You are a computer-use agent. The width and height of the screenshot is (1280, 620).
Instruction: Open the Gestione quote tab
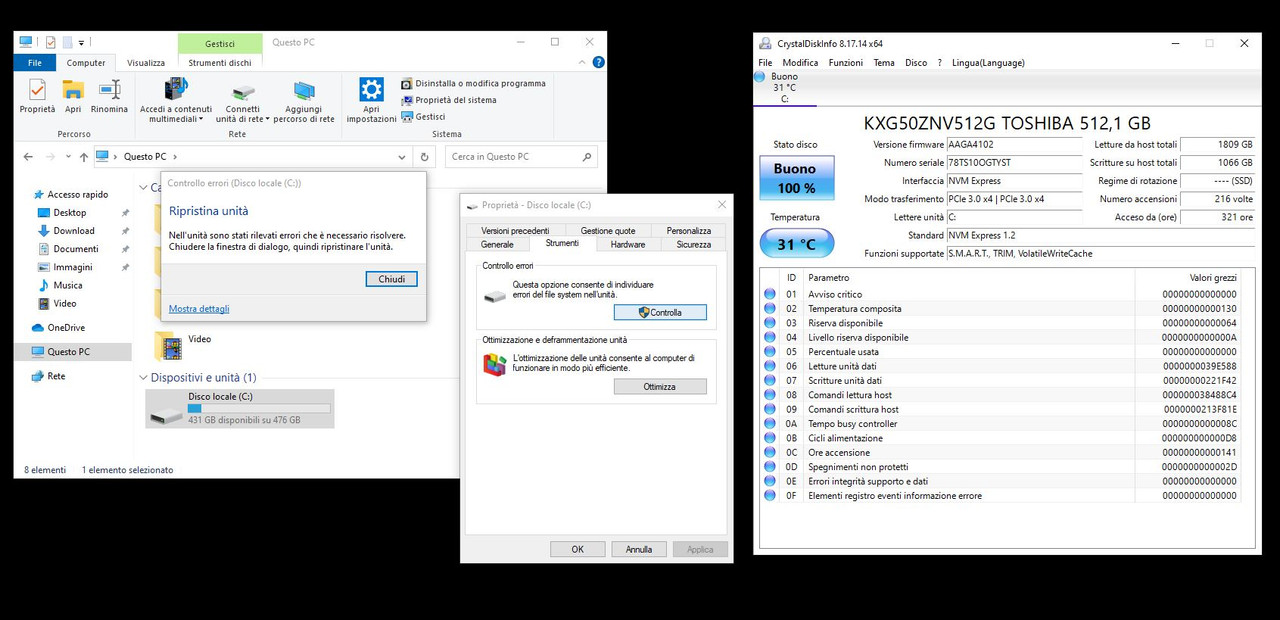point(608,231)
